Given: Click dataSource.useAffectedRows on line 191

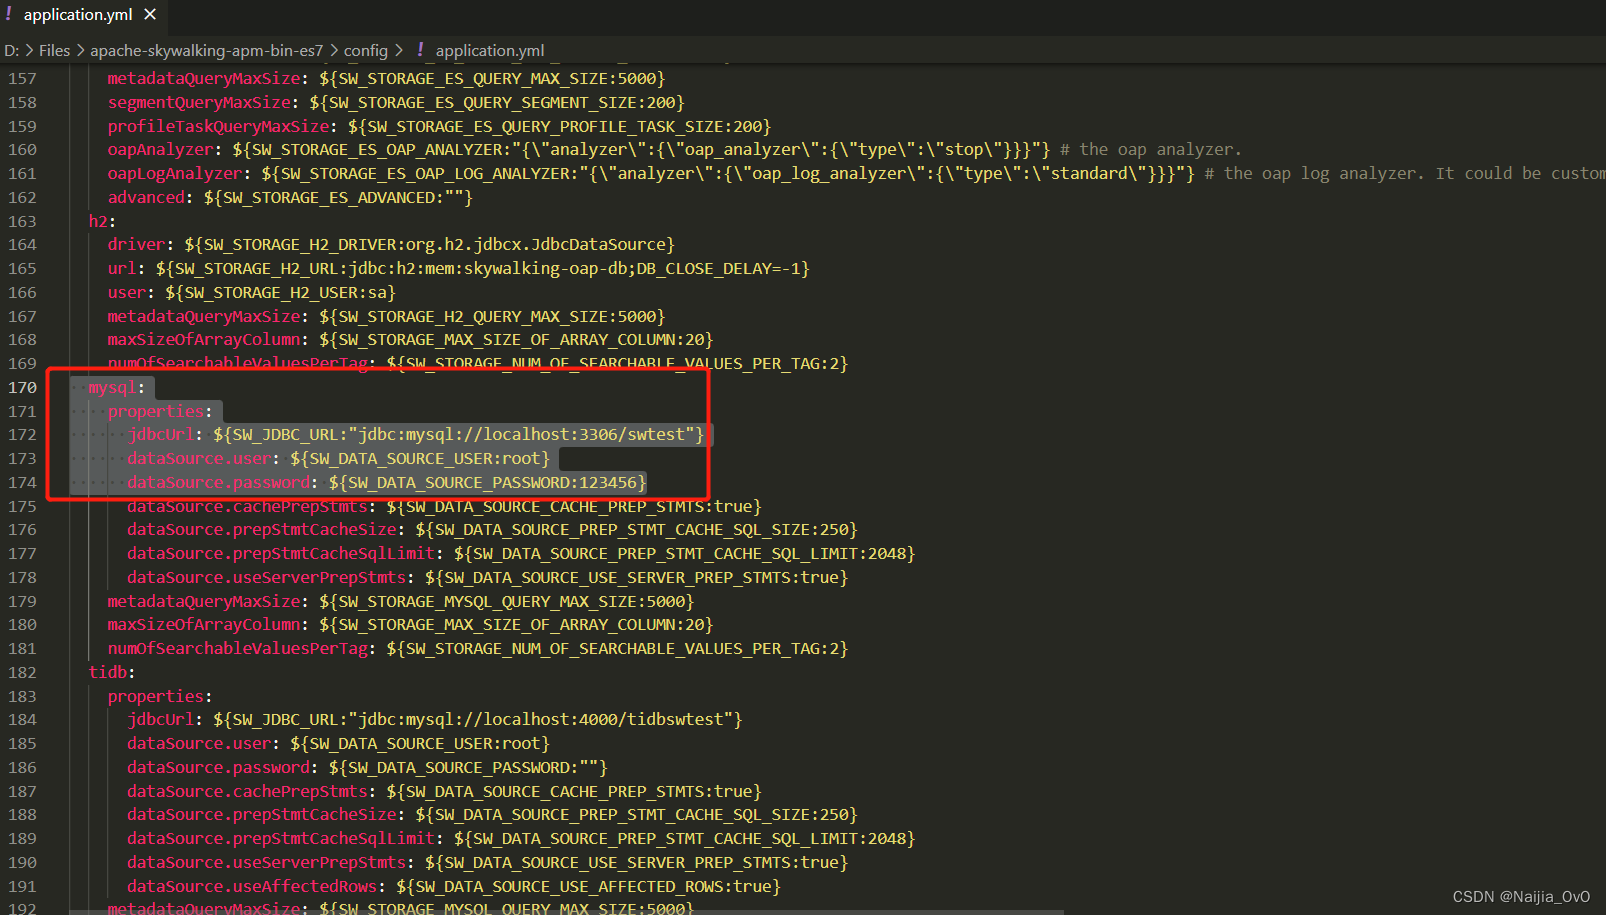Looking at the screenshot, I should point(252,886).
